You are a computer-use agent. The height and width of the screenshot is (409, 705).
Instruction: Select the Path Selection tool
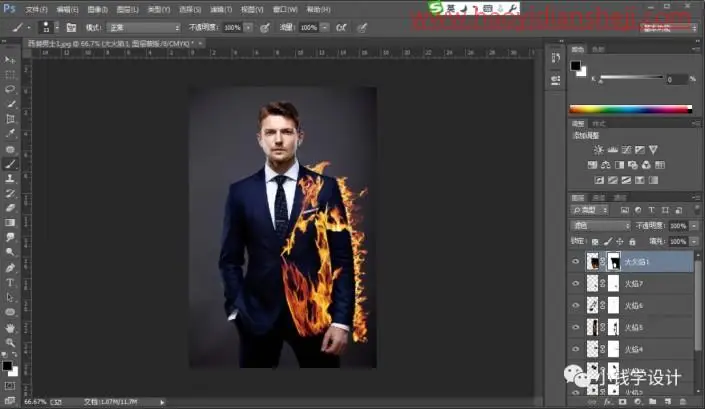click(x=10, y=298)
